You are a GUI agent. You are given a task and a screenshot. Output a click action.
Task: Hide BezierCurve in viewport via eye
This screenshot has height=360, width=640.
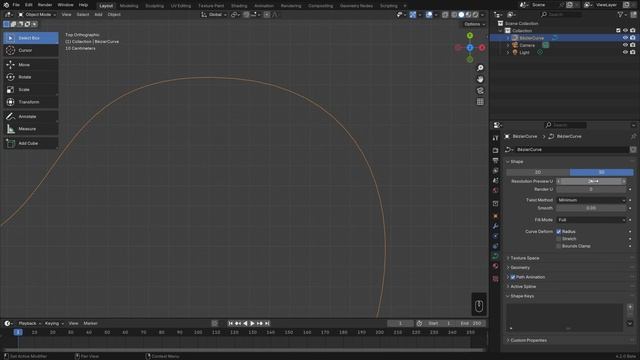pos(625,38)
